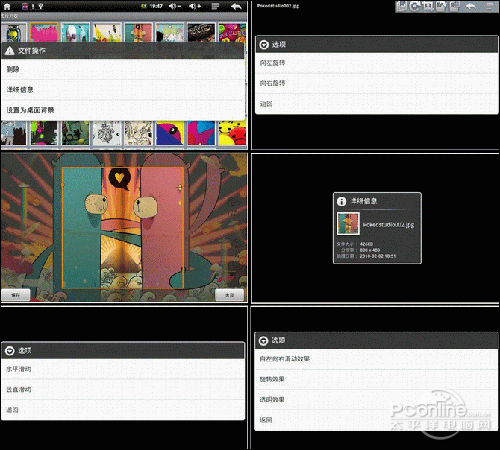Click the fit-to-screen icon in the viewer toolbar
Viewport: 500px width, 450px height.
(x=428, y=6)
